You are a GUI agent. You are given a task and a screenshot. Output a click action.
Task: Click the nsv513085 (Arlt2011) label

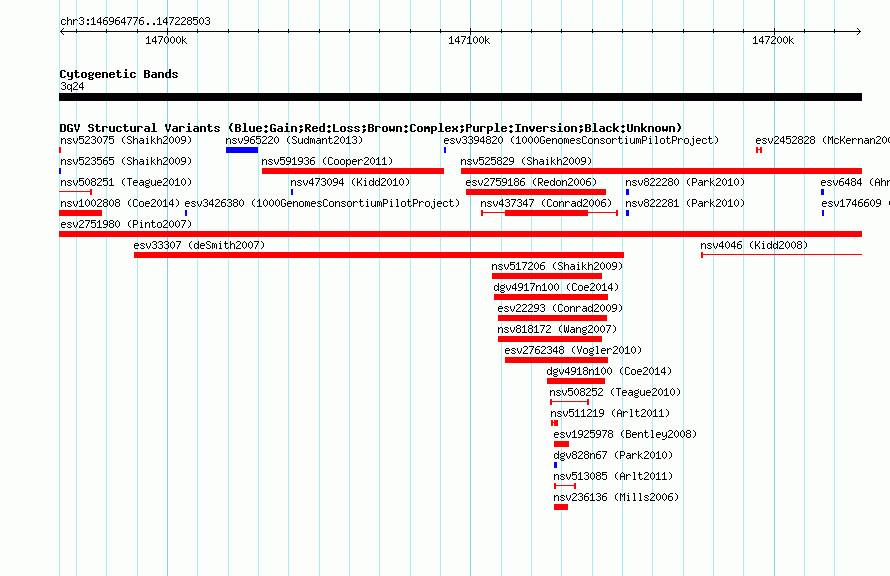point(613,476)
